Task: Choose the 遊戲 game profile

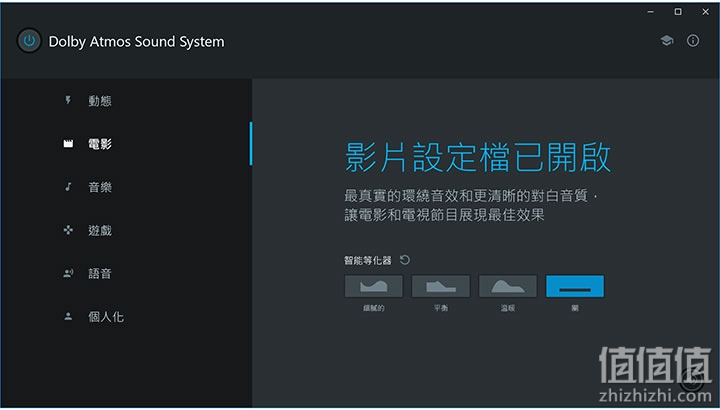Action: coord(126,230)
